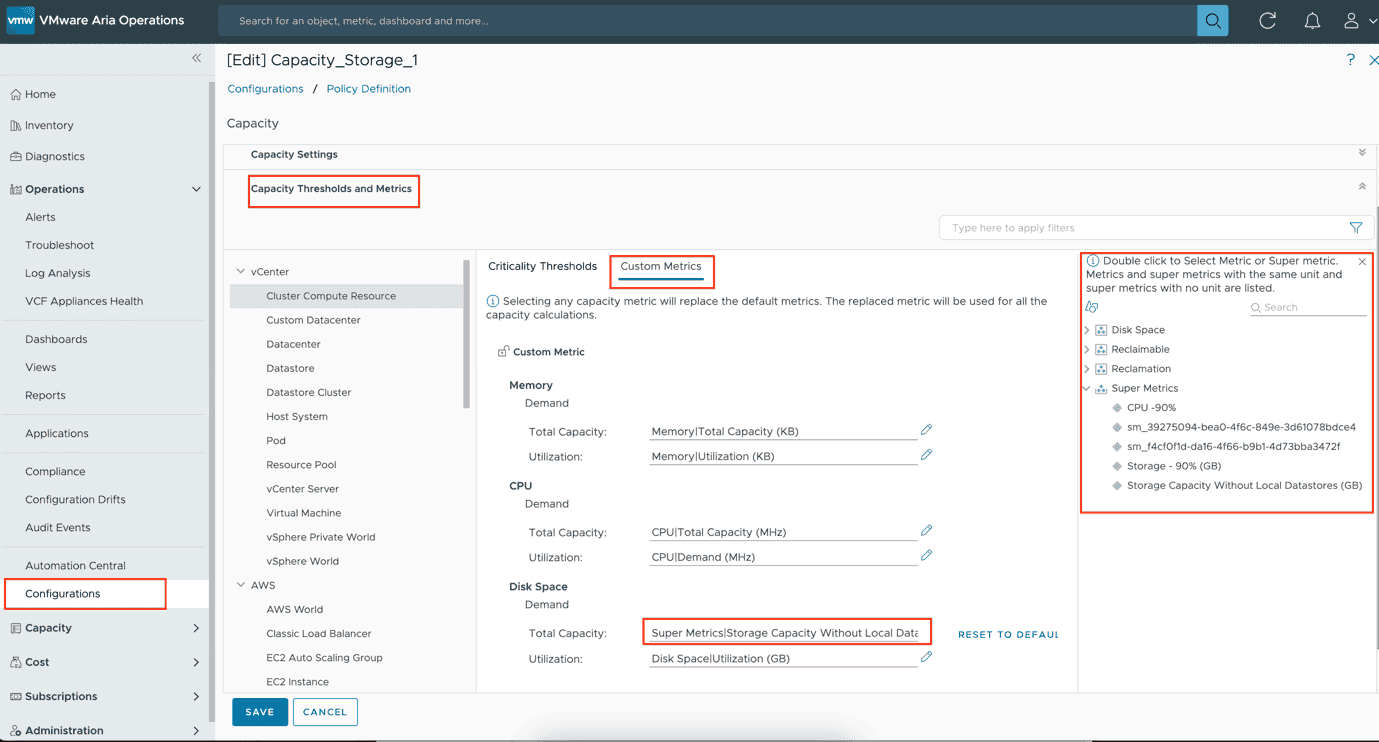Expand the Capacity Settings section
Viewport: 1379px width, 742px height.
(x=1361, y=154)
